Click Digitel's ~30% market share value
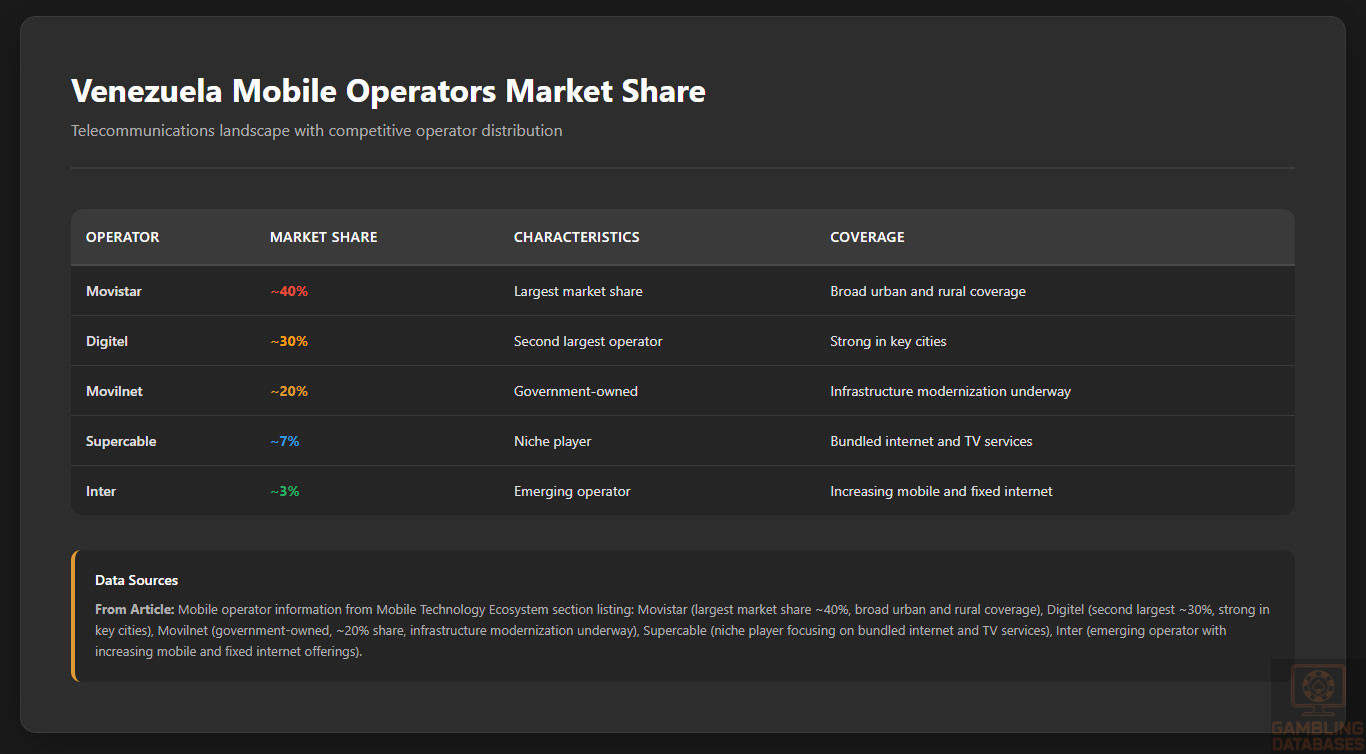This screenshot has width=1366, height=754. point(289,341)
